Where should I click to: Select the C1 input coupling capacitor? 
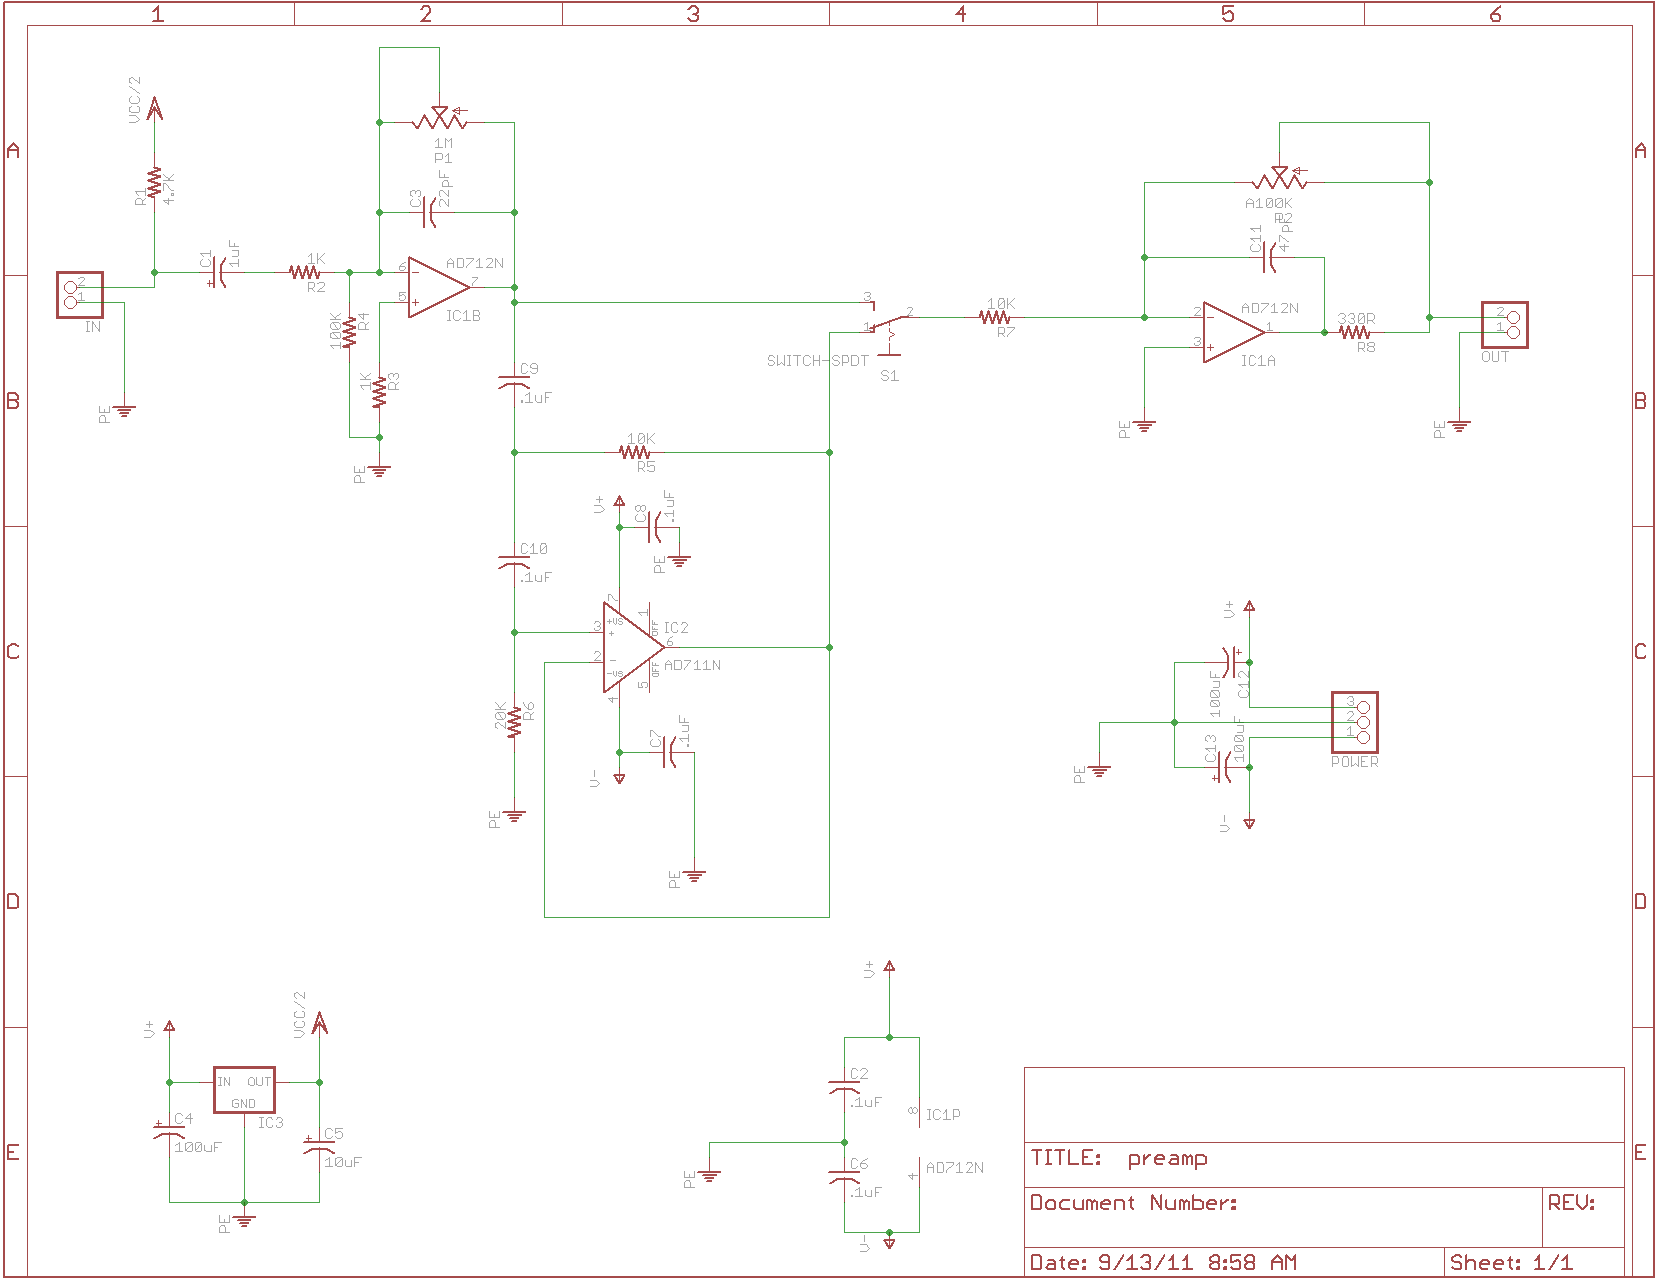click(220, 272)
